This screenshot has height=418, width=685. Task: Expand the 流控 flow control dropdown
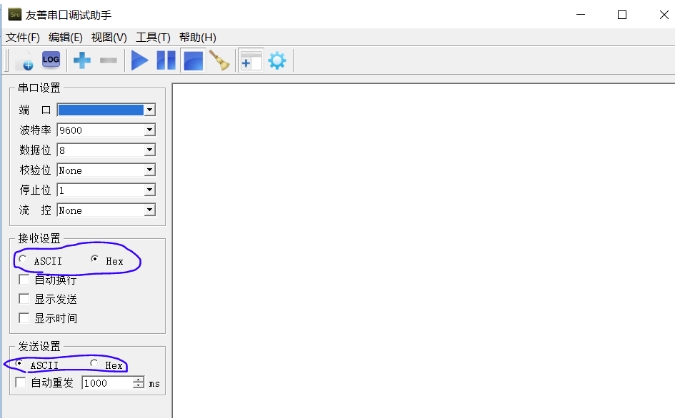pyautogui.click(x=149, y=210)
